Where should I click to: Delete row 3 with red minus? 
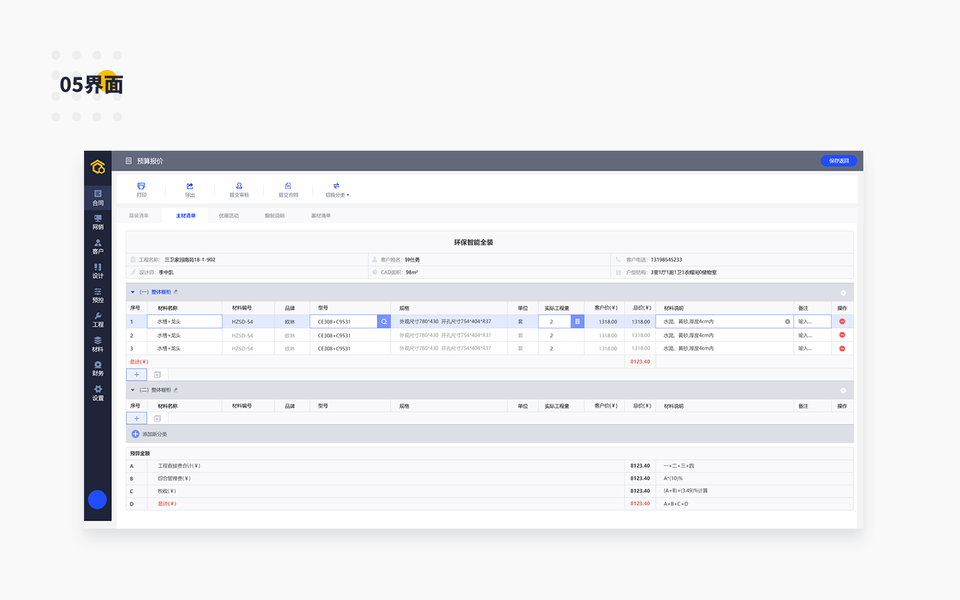pos(842,348)
